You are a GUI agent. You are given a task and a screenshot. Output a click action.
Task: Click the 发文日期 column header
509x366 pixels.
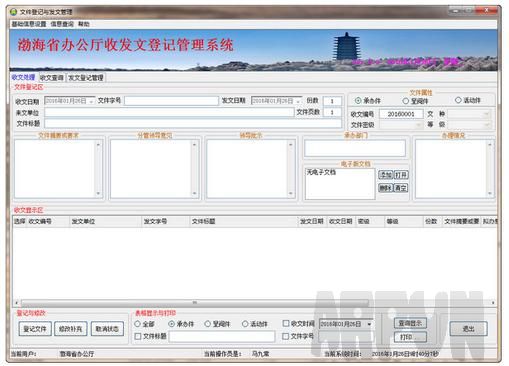(x=313, y=221)
